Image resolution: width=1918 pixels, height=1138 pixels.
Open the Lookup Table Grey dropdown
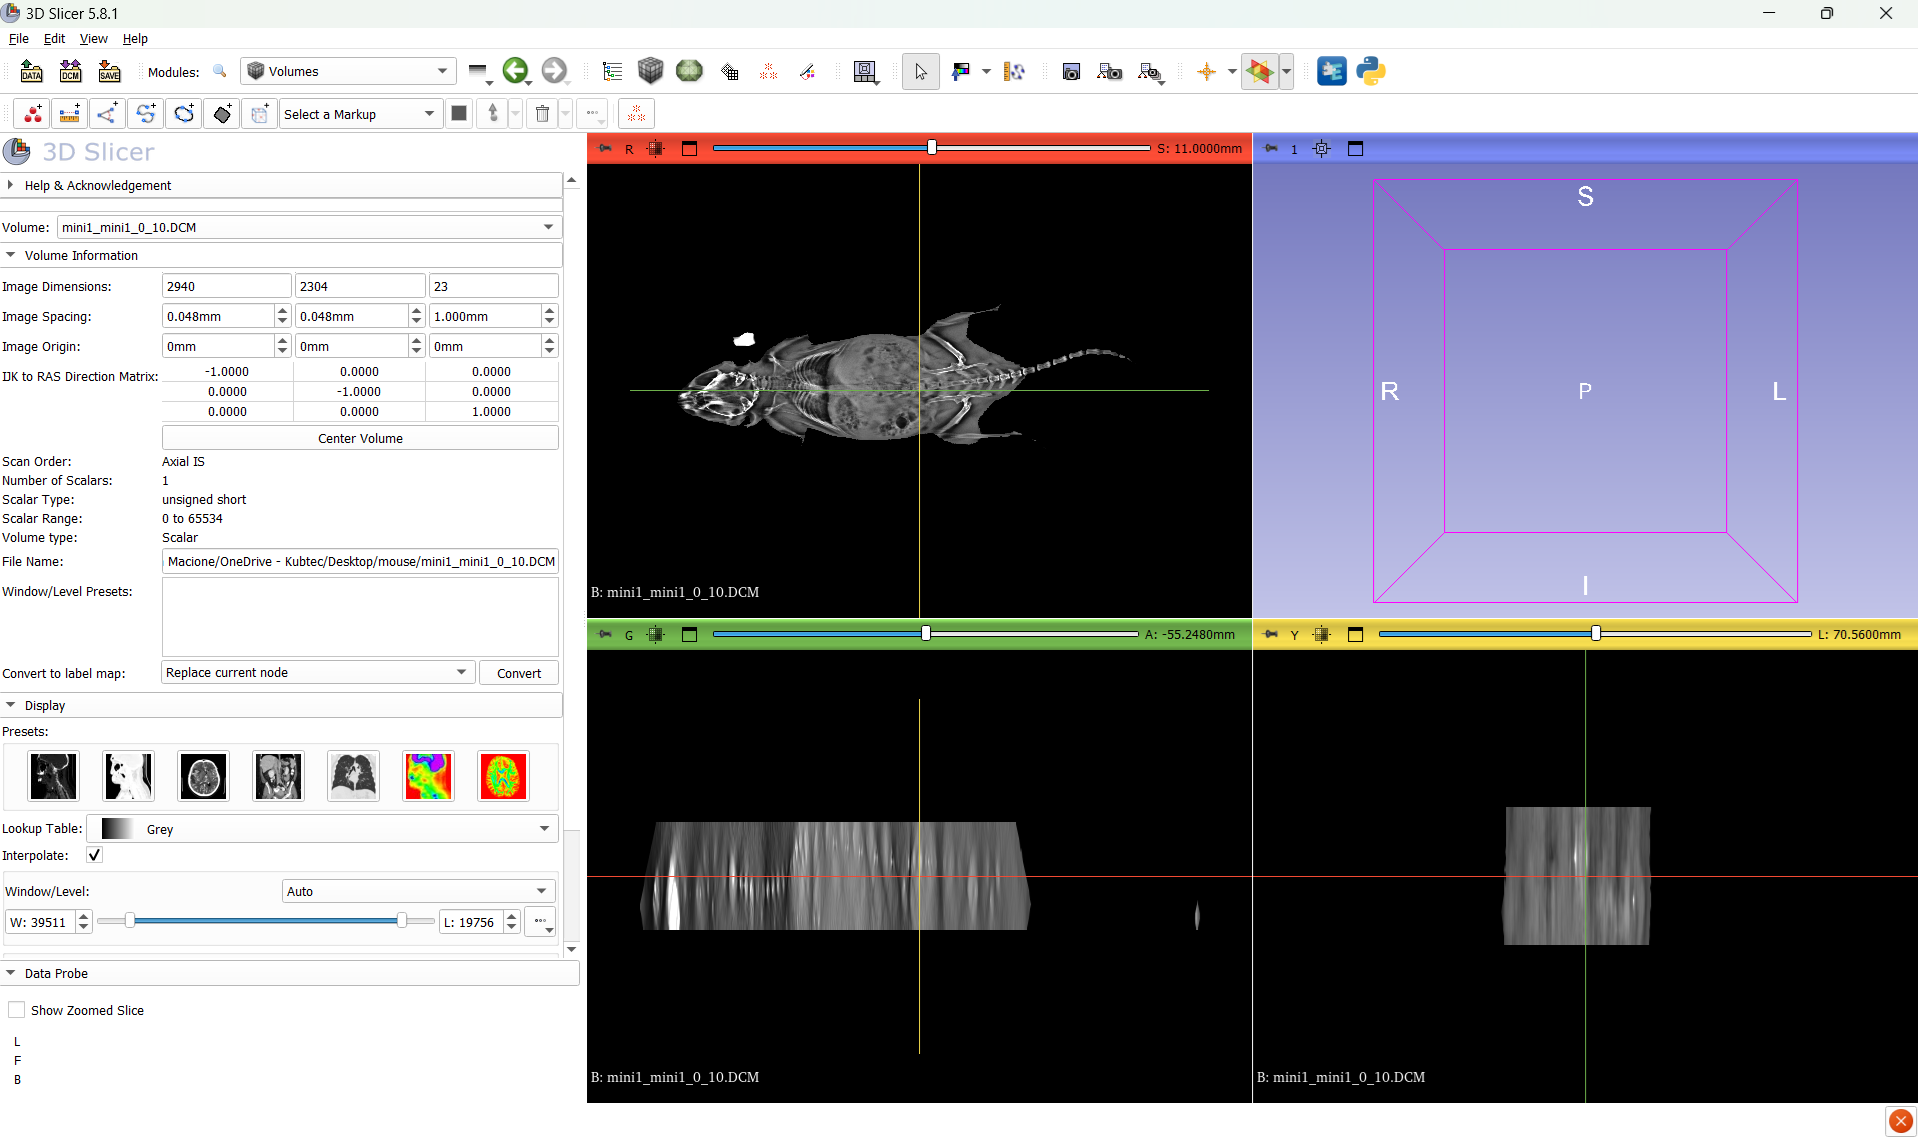[x=323, y=829]
